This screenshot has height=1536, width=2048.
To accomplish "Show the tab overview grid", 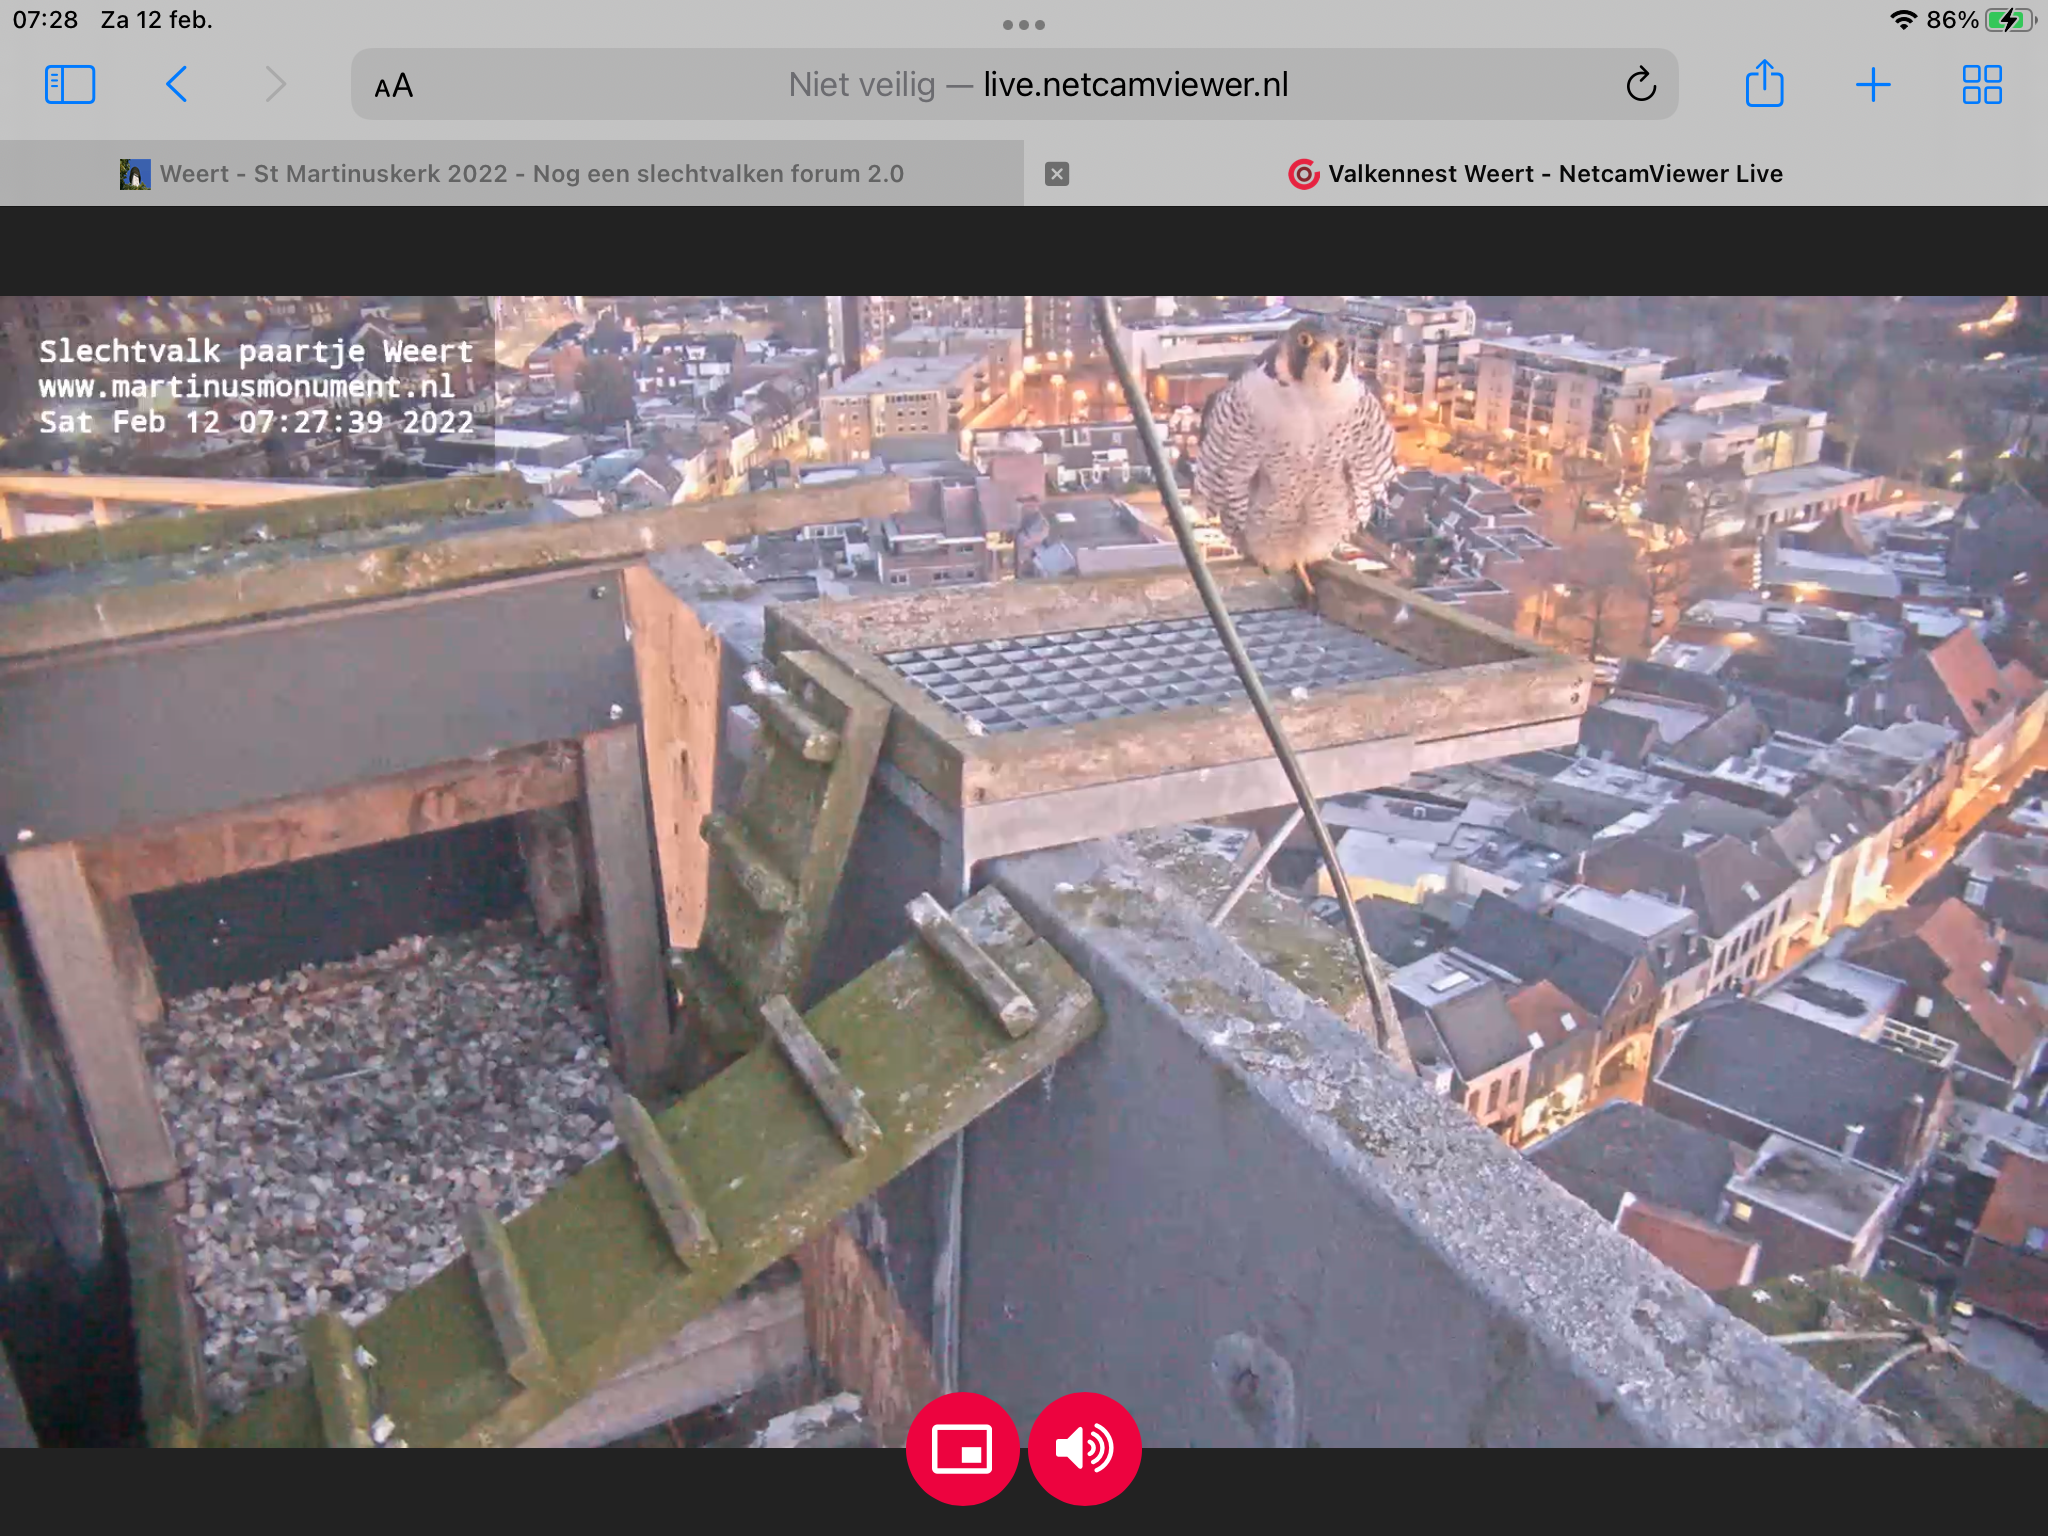I will point(1982,85).
